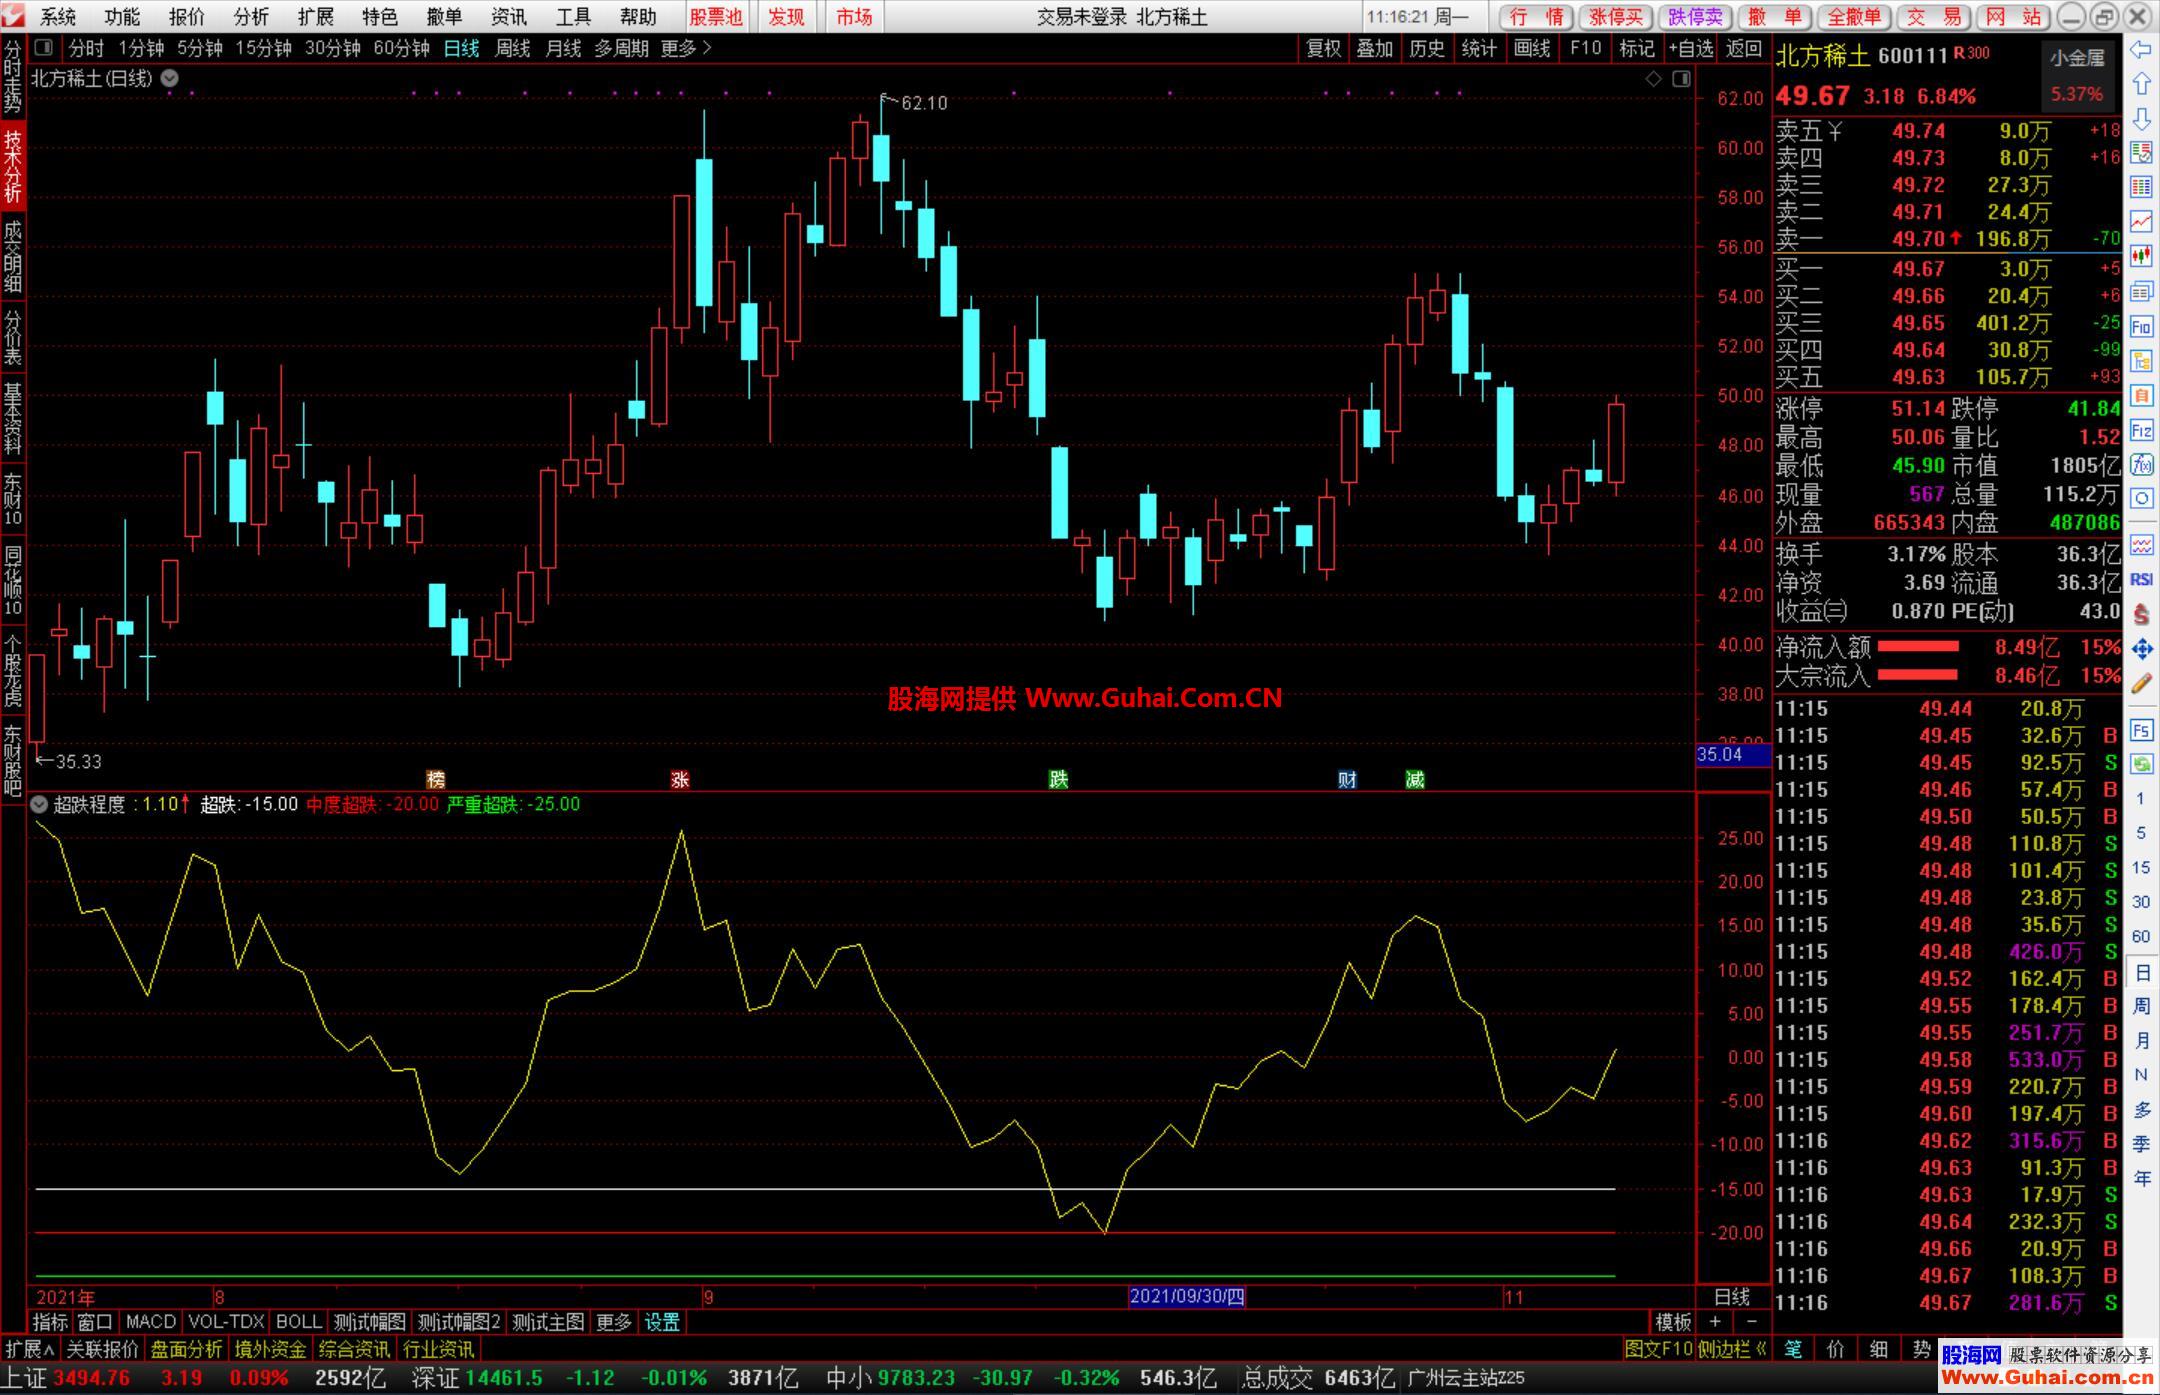Open the 系统 menu
2160x1395 pixels.
(58, 17)
